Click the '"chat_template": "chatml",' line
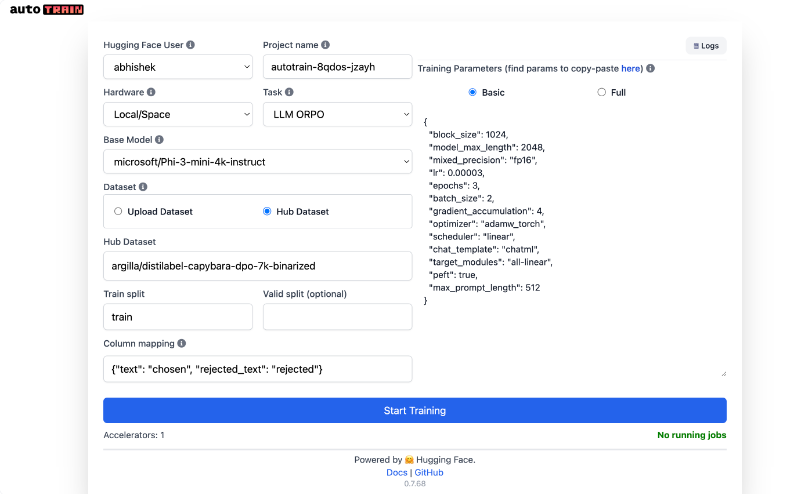The width and height of the screenshot is (803, 494). pyautogui.click(x=484, y=250)
